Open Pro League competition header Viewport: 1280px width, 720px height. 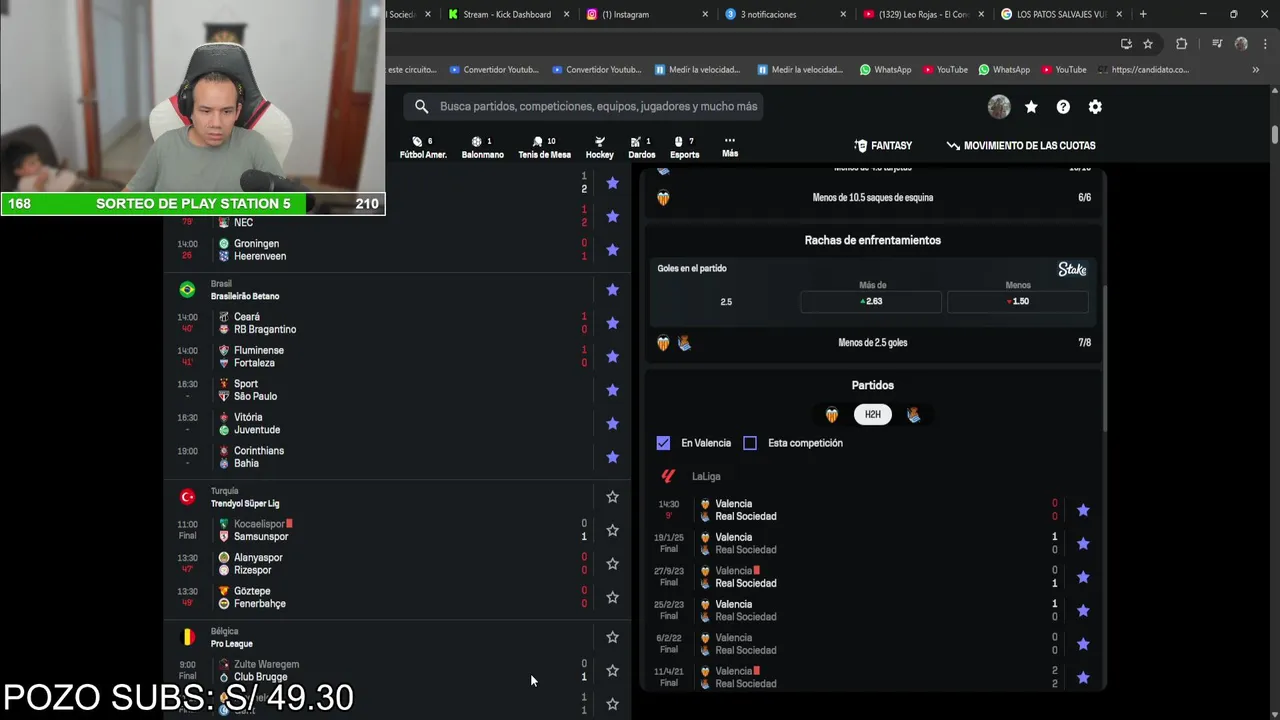[x=231, y=644]
